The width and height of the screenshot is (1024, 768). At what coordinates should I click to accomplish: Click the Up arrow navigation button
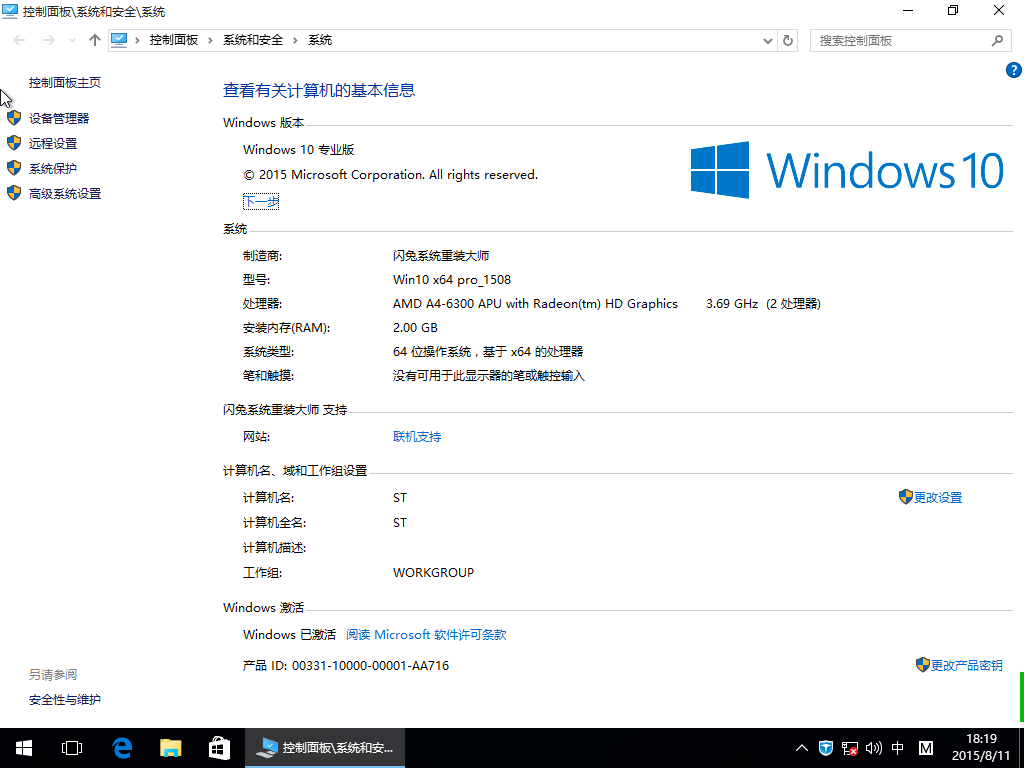[95, 40]
